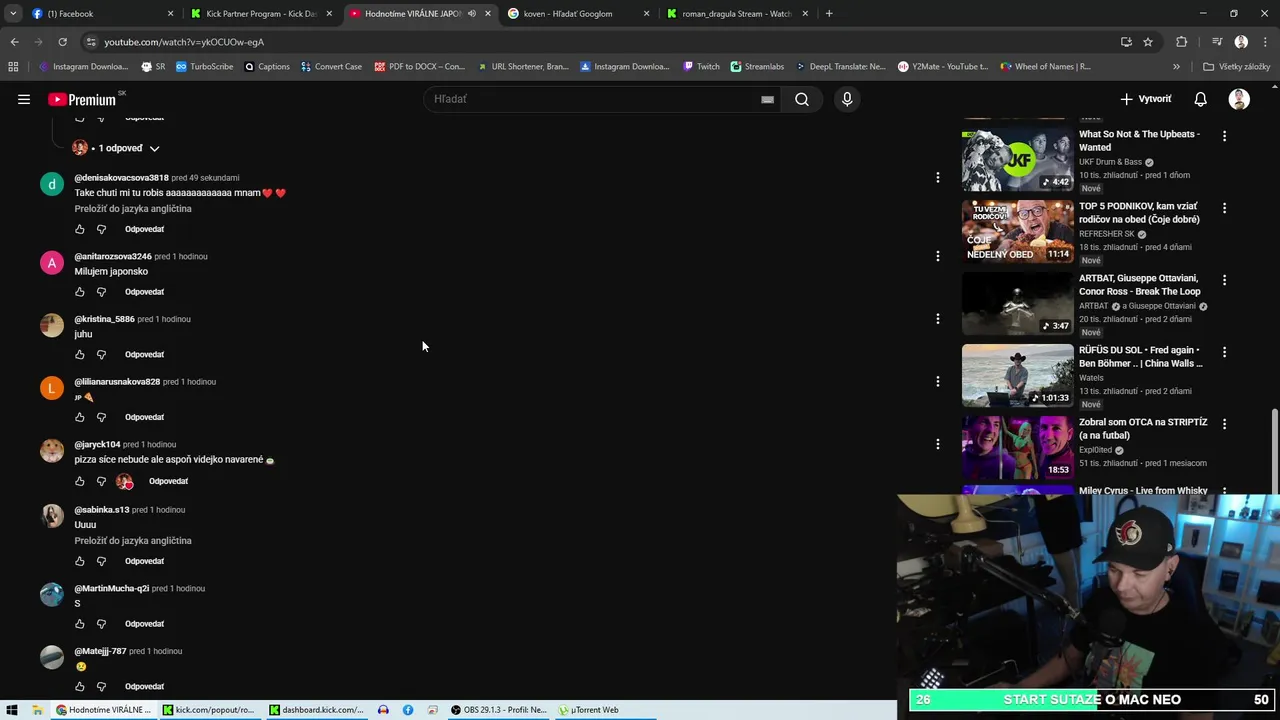
Task: Translate the 'Take chuti' comment to English
Action: point(133,209)
